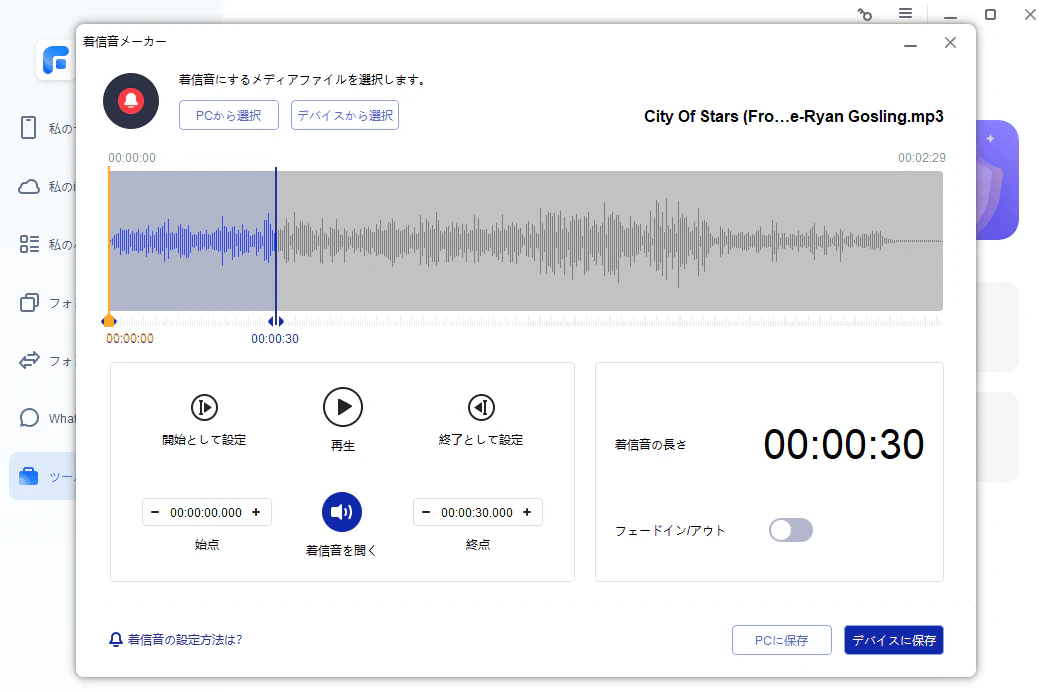
Task: Click the file name City Of Stars text
Action: [x=793, y=116]
